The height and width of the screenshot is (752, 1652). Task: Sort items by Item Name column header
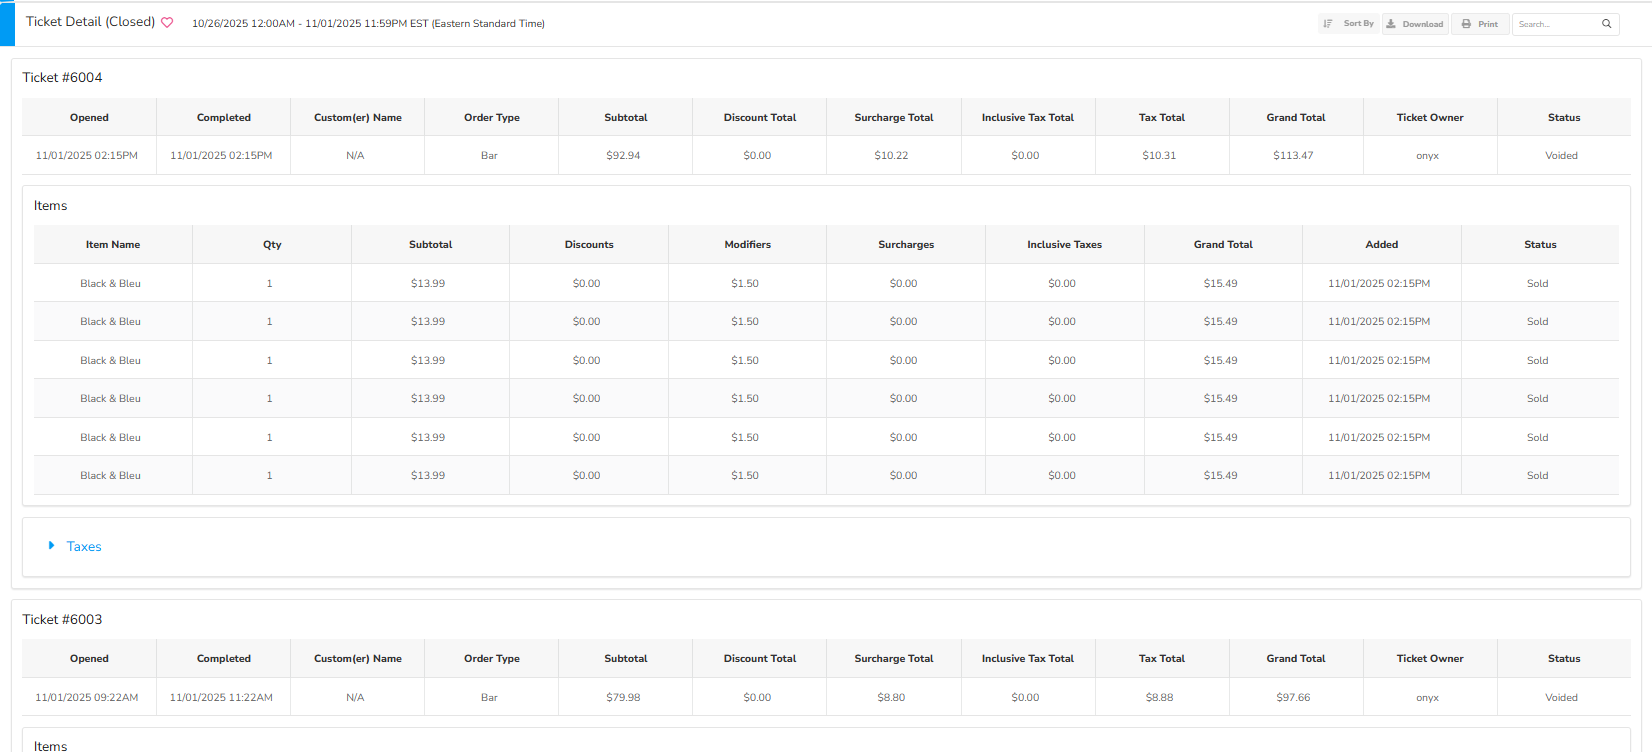click(113, 245)
